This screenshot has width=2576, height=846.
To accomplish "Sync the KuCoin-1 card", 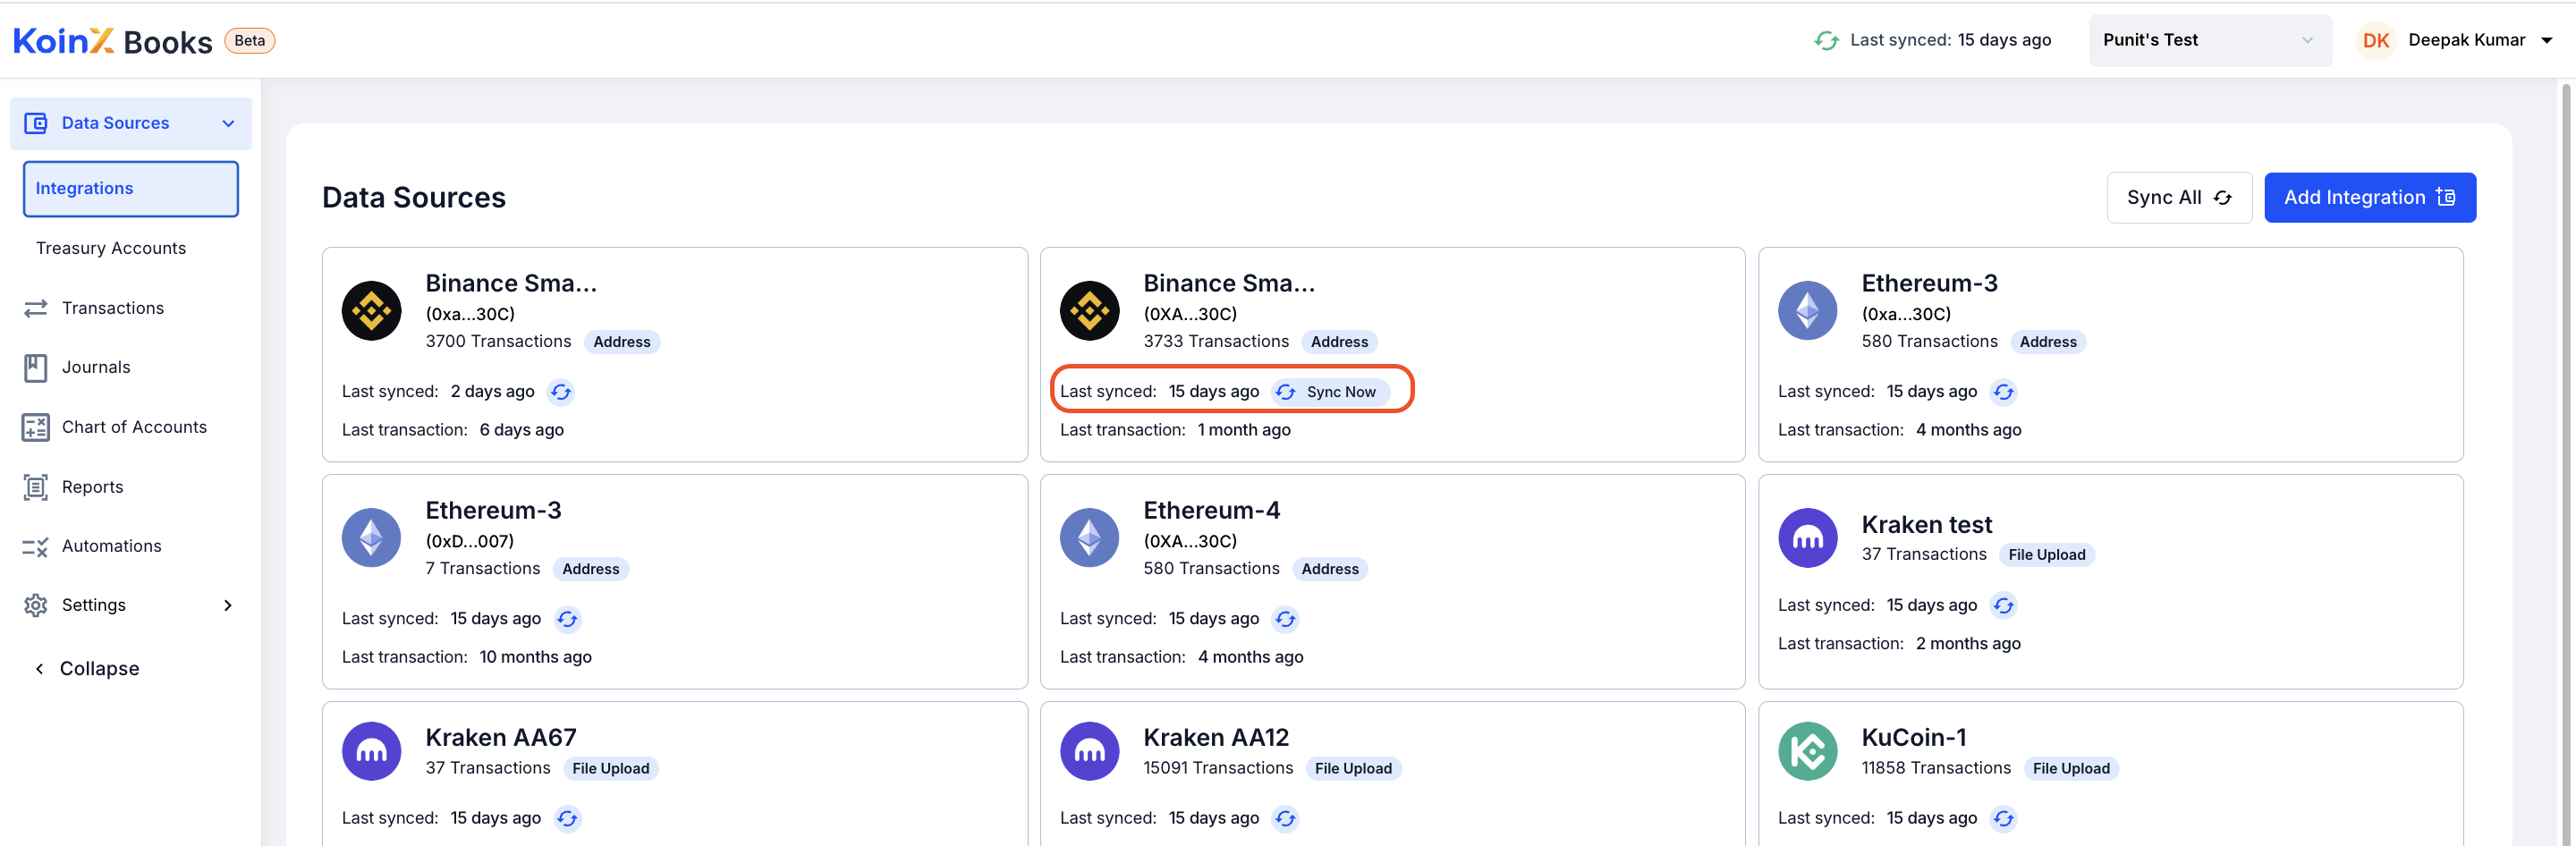I will tap(2003, 818).
